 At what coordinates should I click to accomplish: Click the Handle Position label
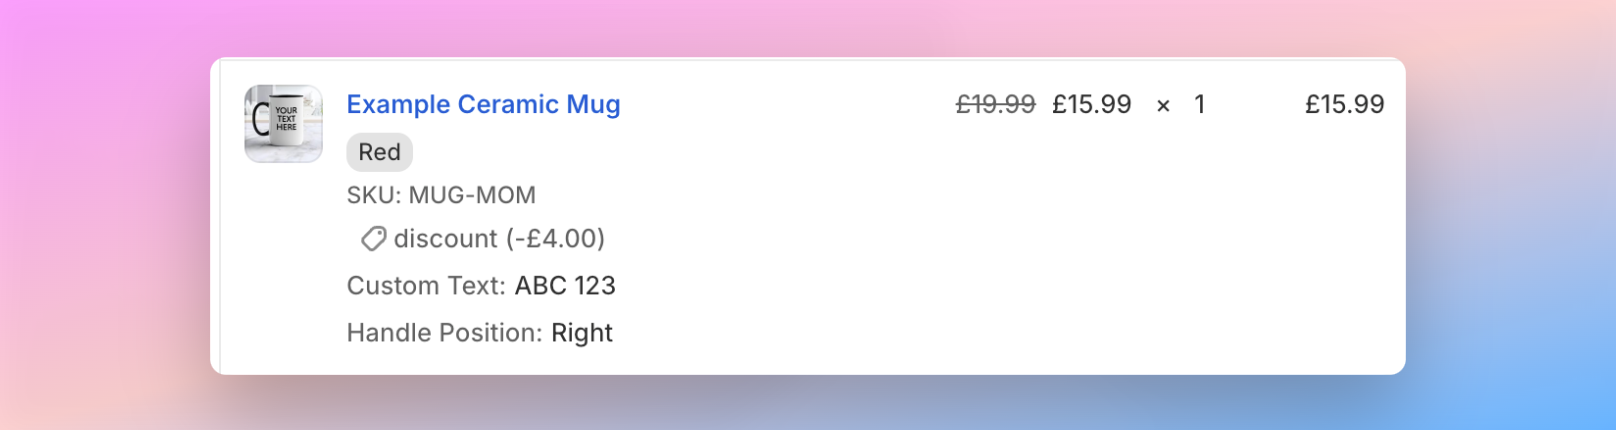click(x=444, y=333)
